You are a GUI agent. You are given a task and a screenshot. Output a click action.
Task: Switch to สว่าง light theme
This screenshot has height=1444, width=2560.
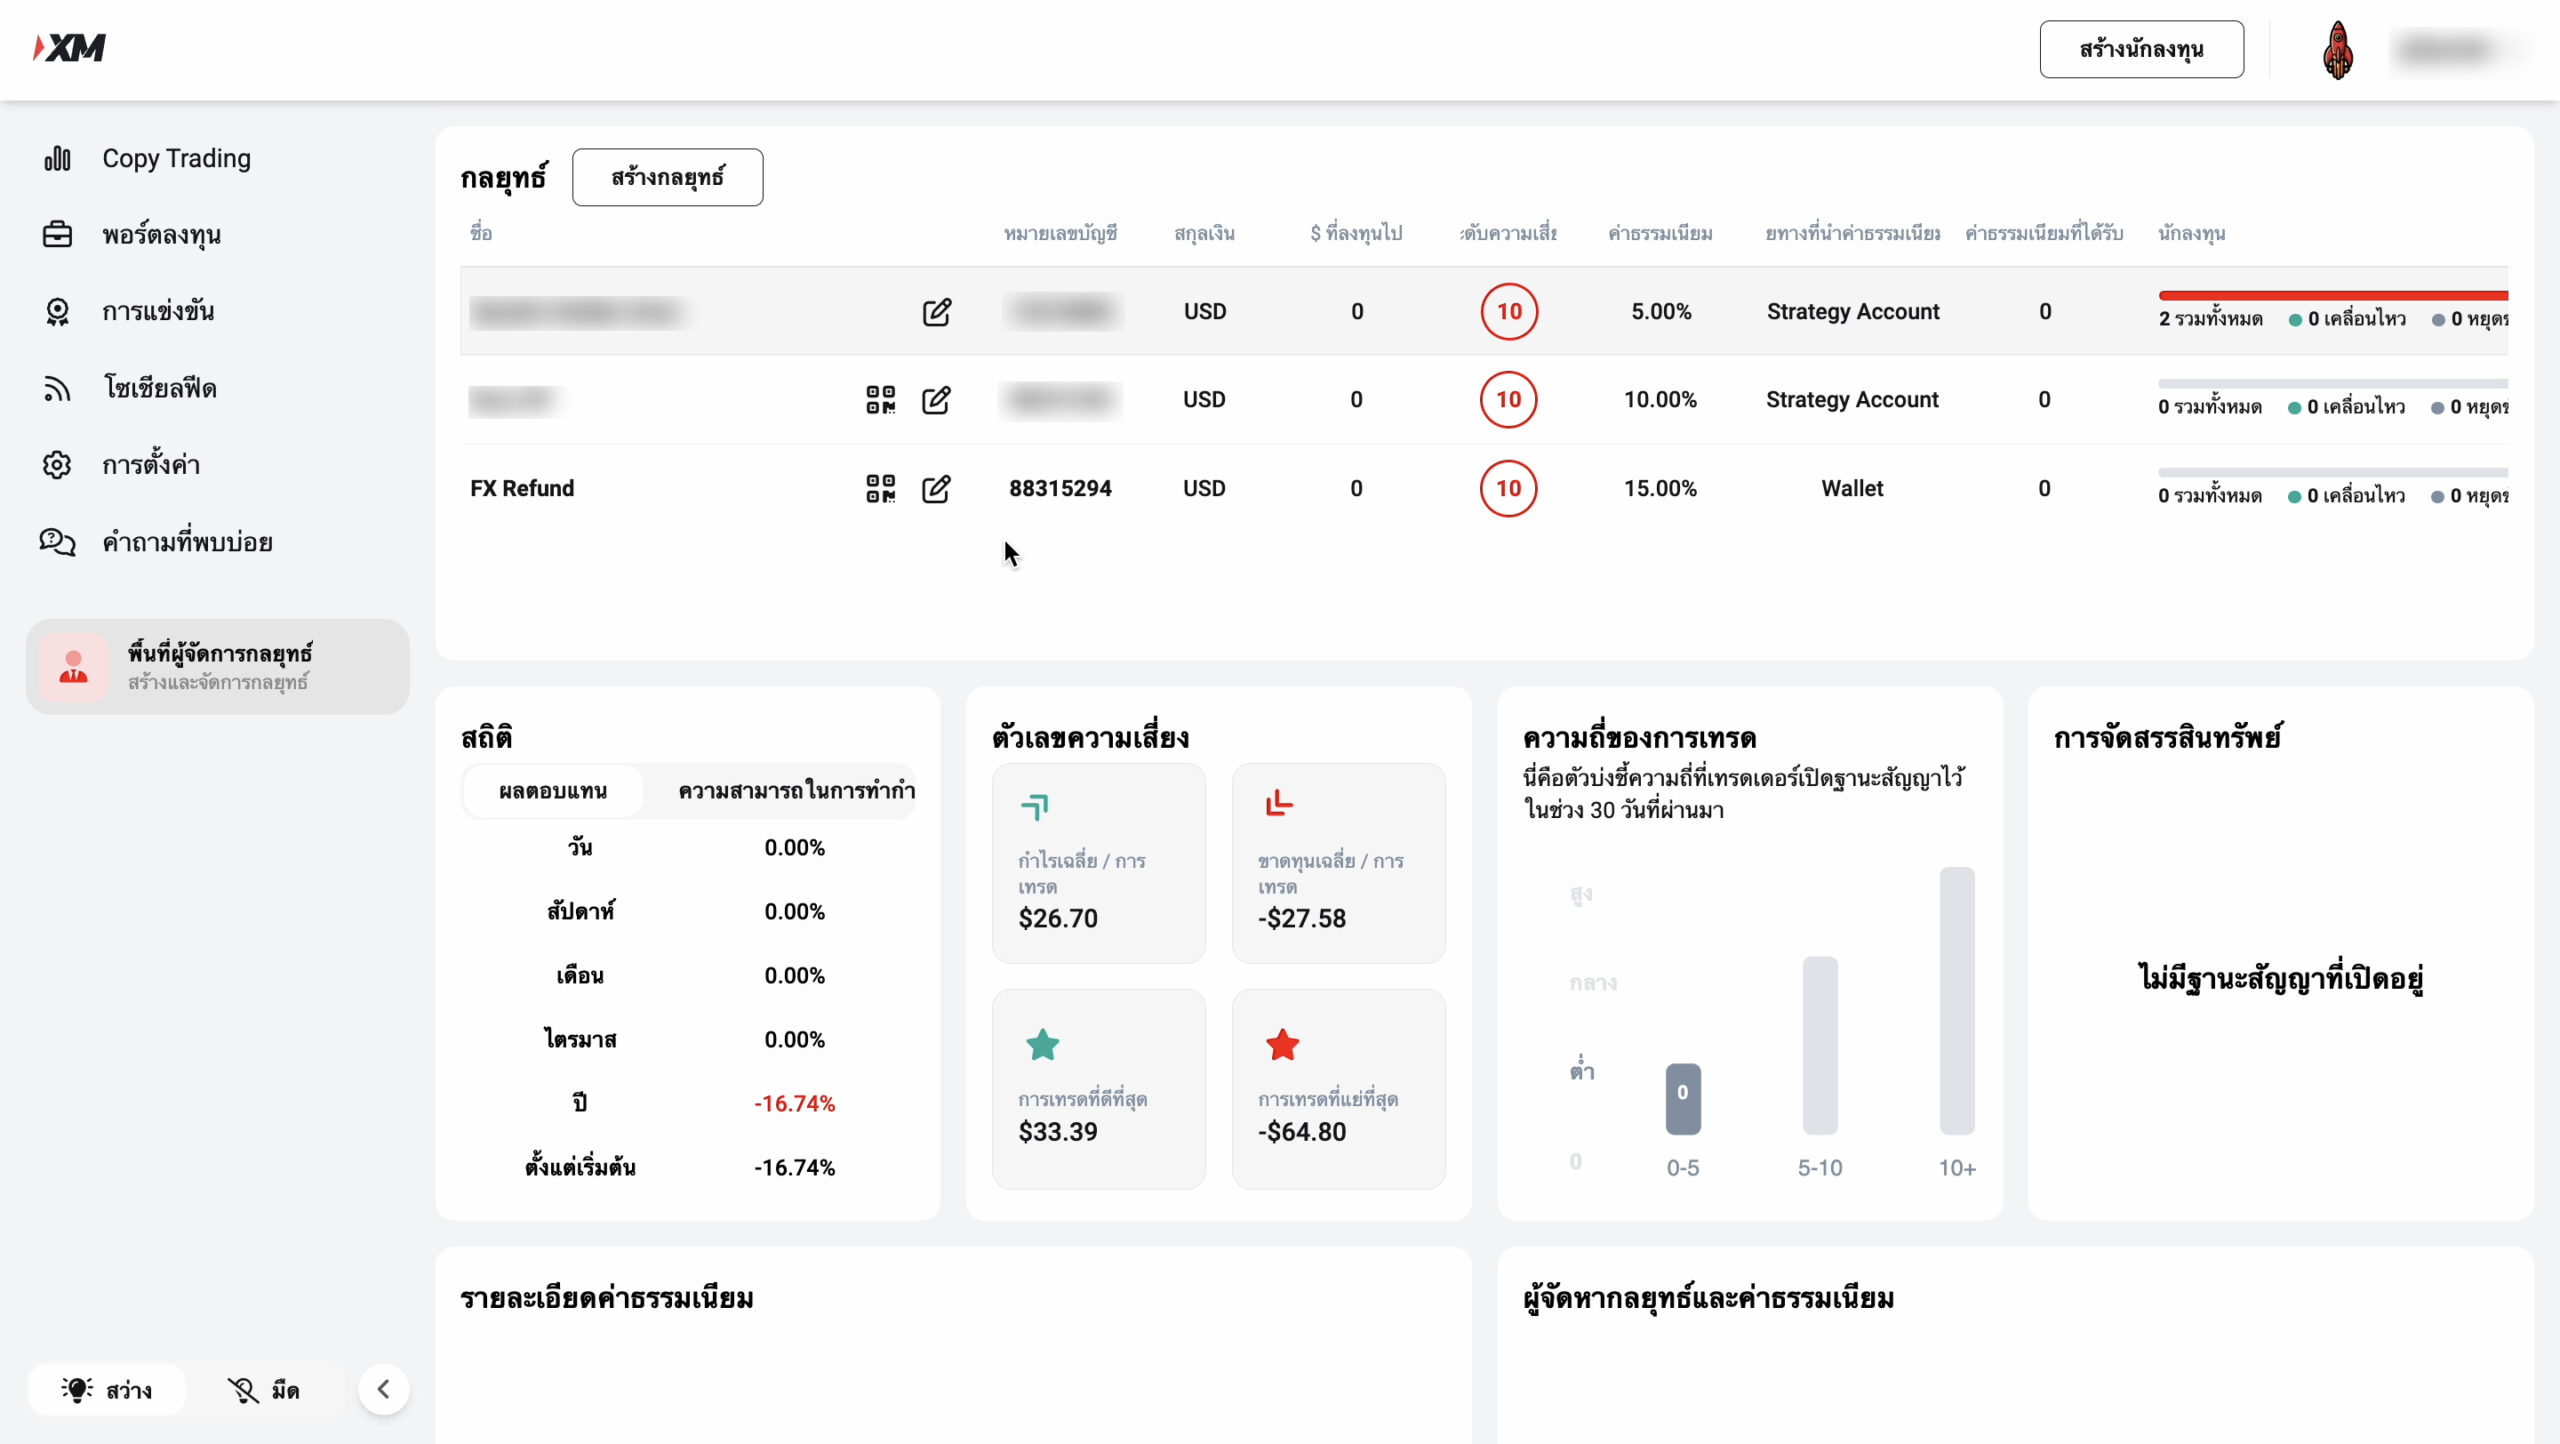point(107,1389)
